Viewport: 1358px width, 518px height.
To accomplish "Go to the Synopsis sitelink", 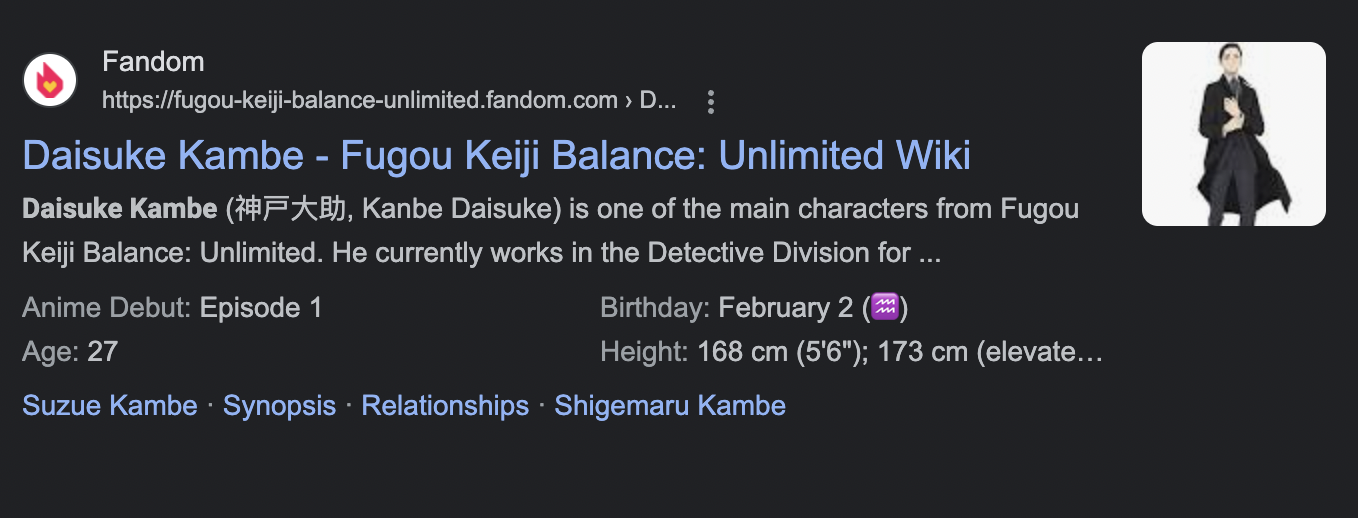I will pyautogui.click(x=279, y=405).
